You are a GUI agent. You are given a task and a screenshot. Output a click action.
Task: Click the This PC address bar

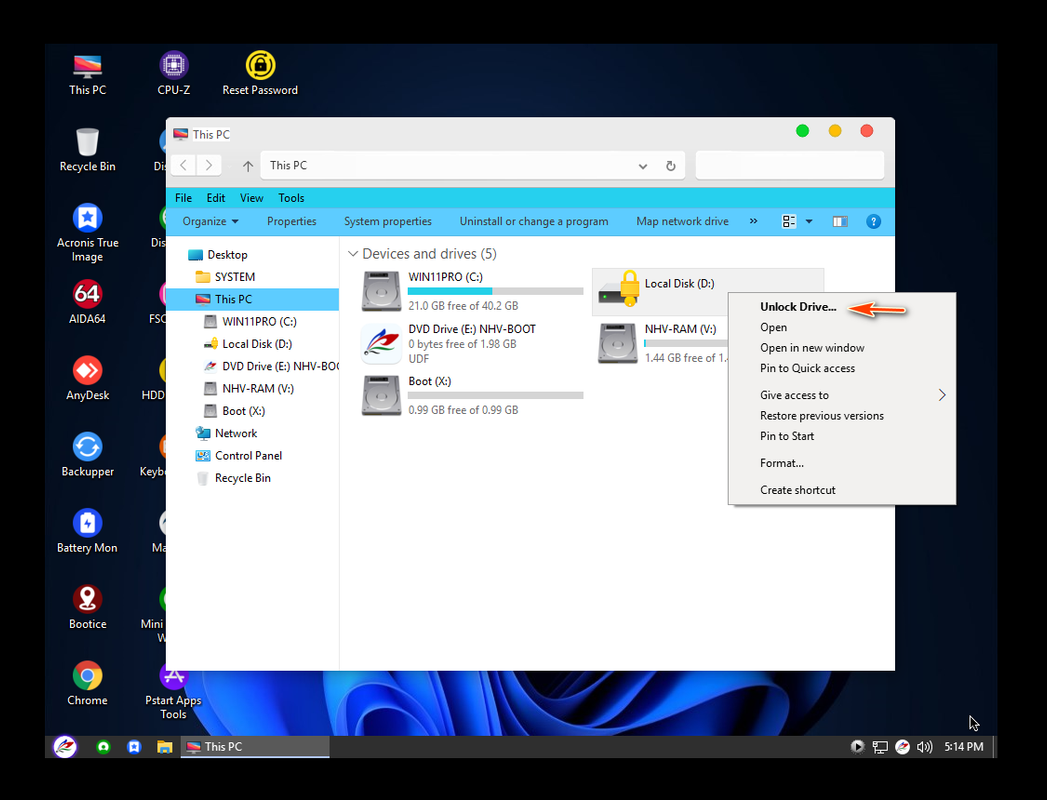pos(473,166)
